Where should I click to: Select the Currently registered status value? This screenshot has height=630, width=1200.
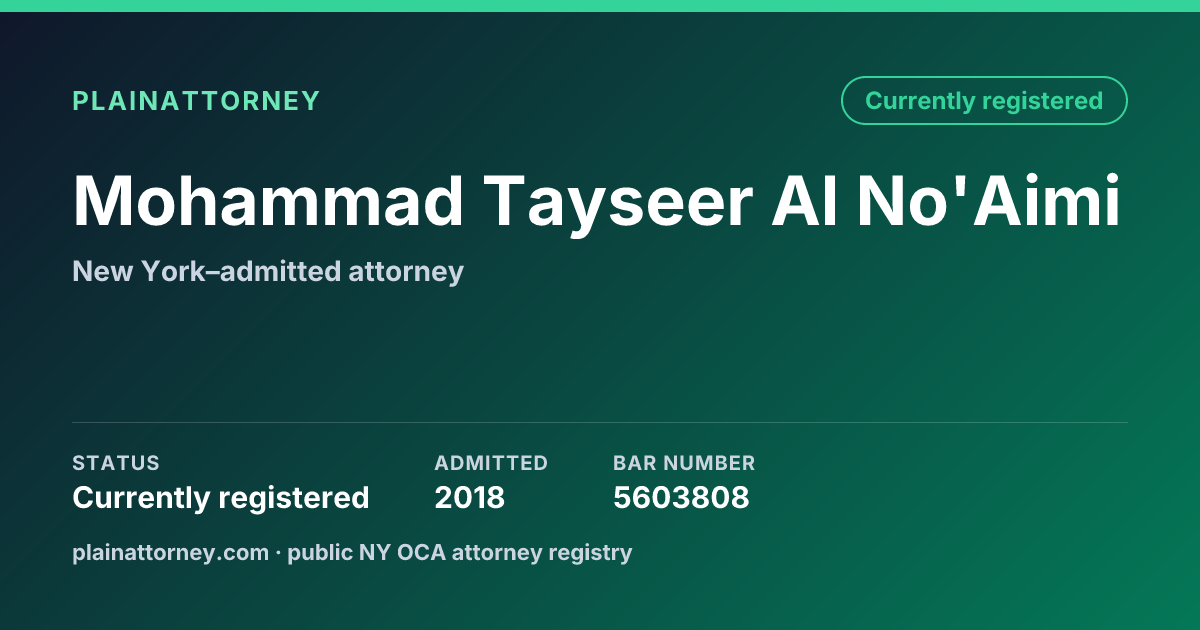coord(221,497)
